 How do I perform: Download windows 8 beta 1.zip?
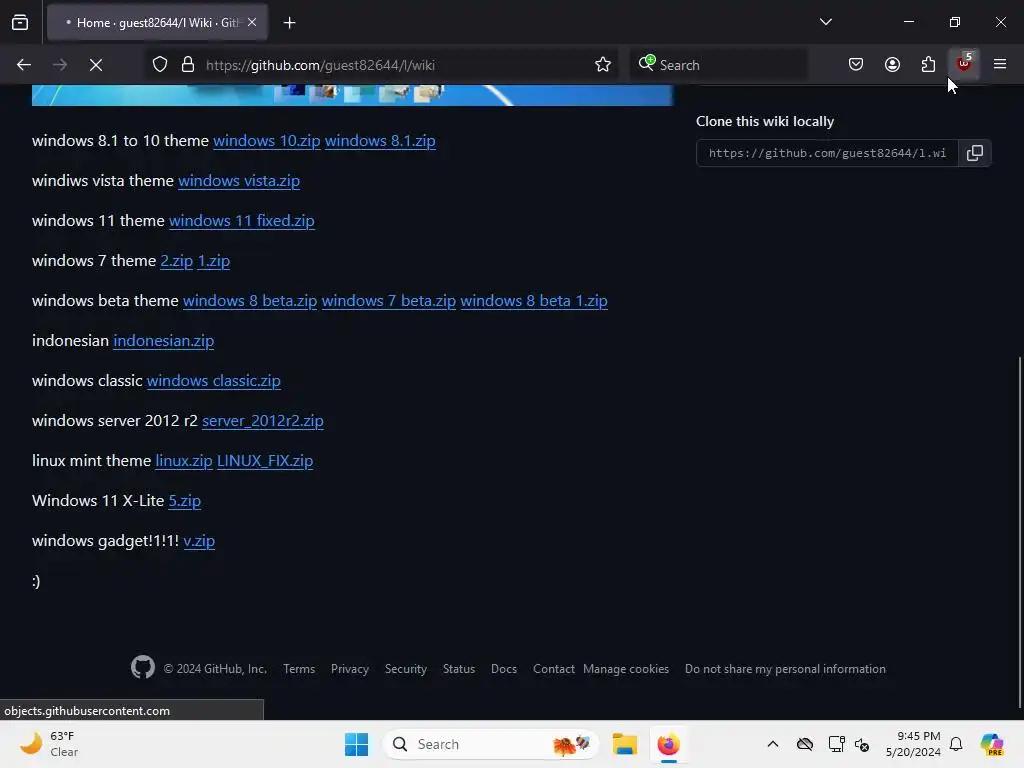click(534, 300)
